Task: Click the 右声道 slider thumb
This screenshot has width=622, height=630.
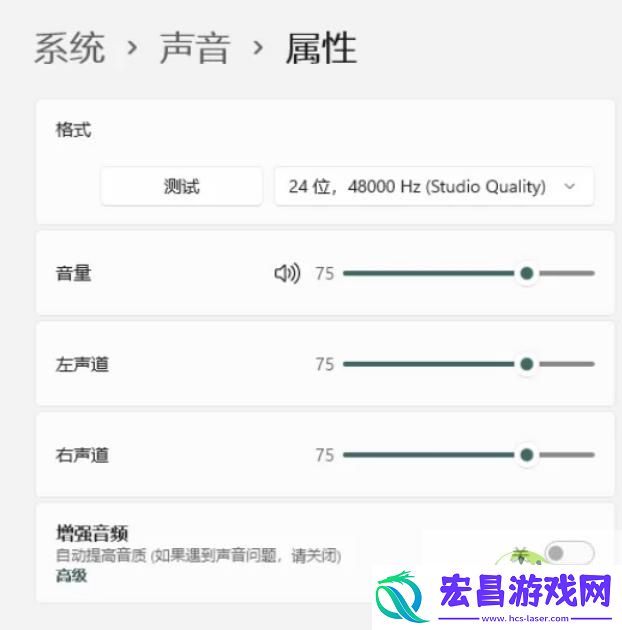Action: (x=527, y=455)
